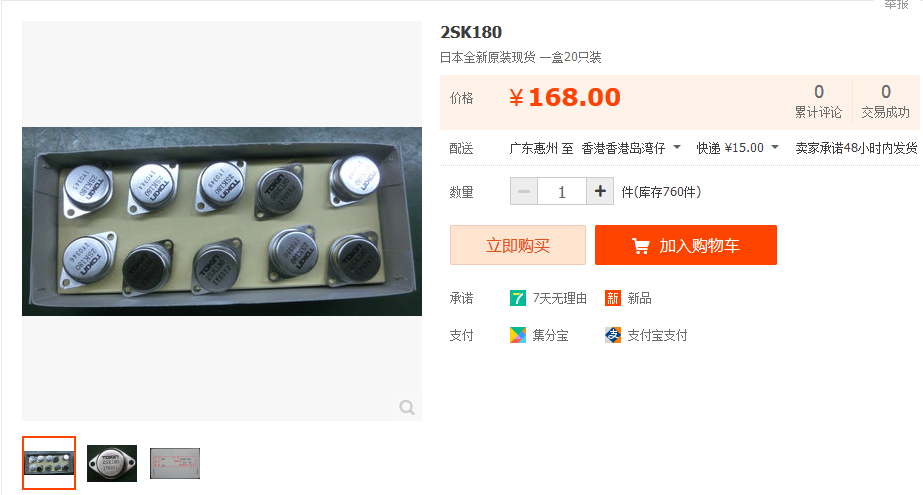Viewport: 923px width, 495px height.
Task: Expand the 快递 ¥15.00 shipping dropdown
Action: coord(738,148)
